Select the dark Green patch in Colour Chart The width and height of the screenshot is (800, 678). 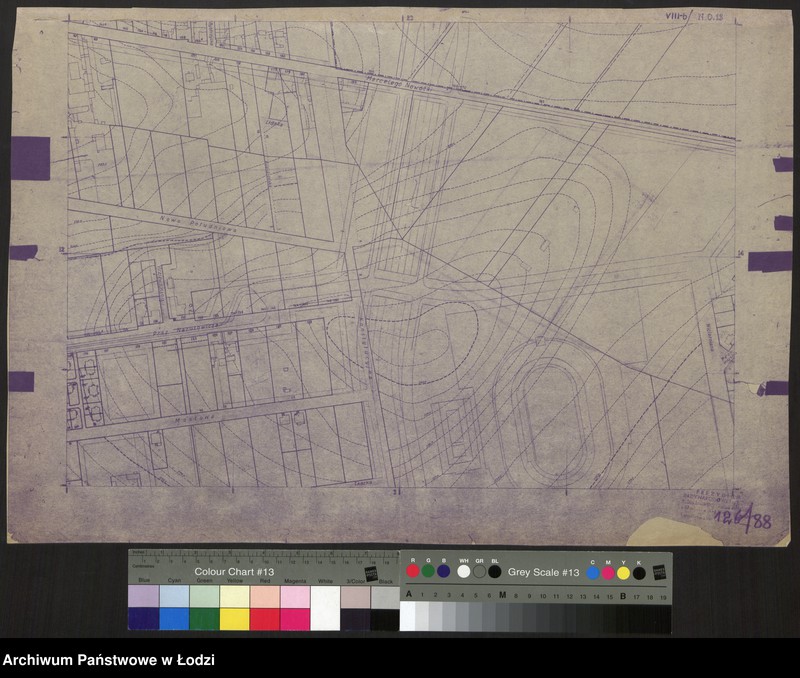click(x=204, y=619)
